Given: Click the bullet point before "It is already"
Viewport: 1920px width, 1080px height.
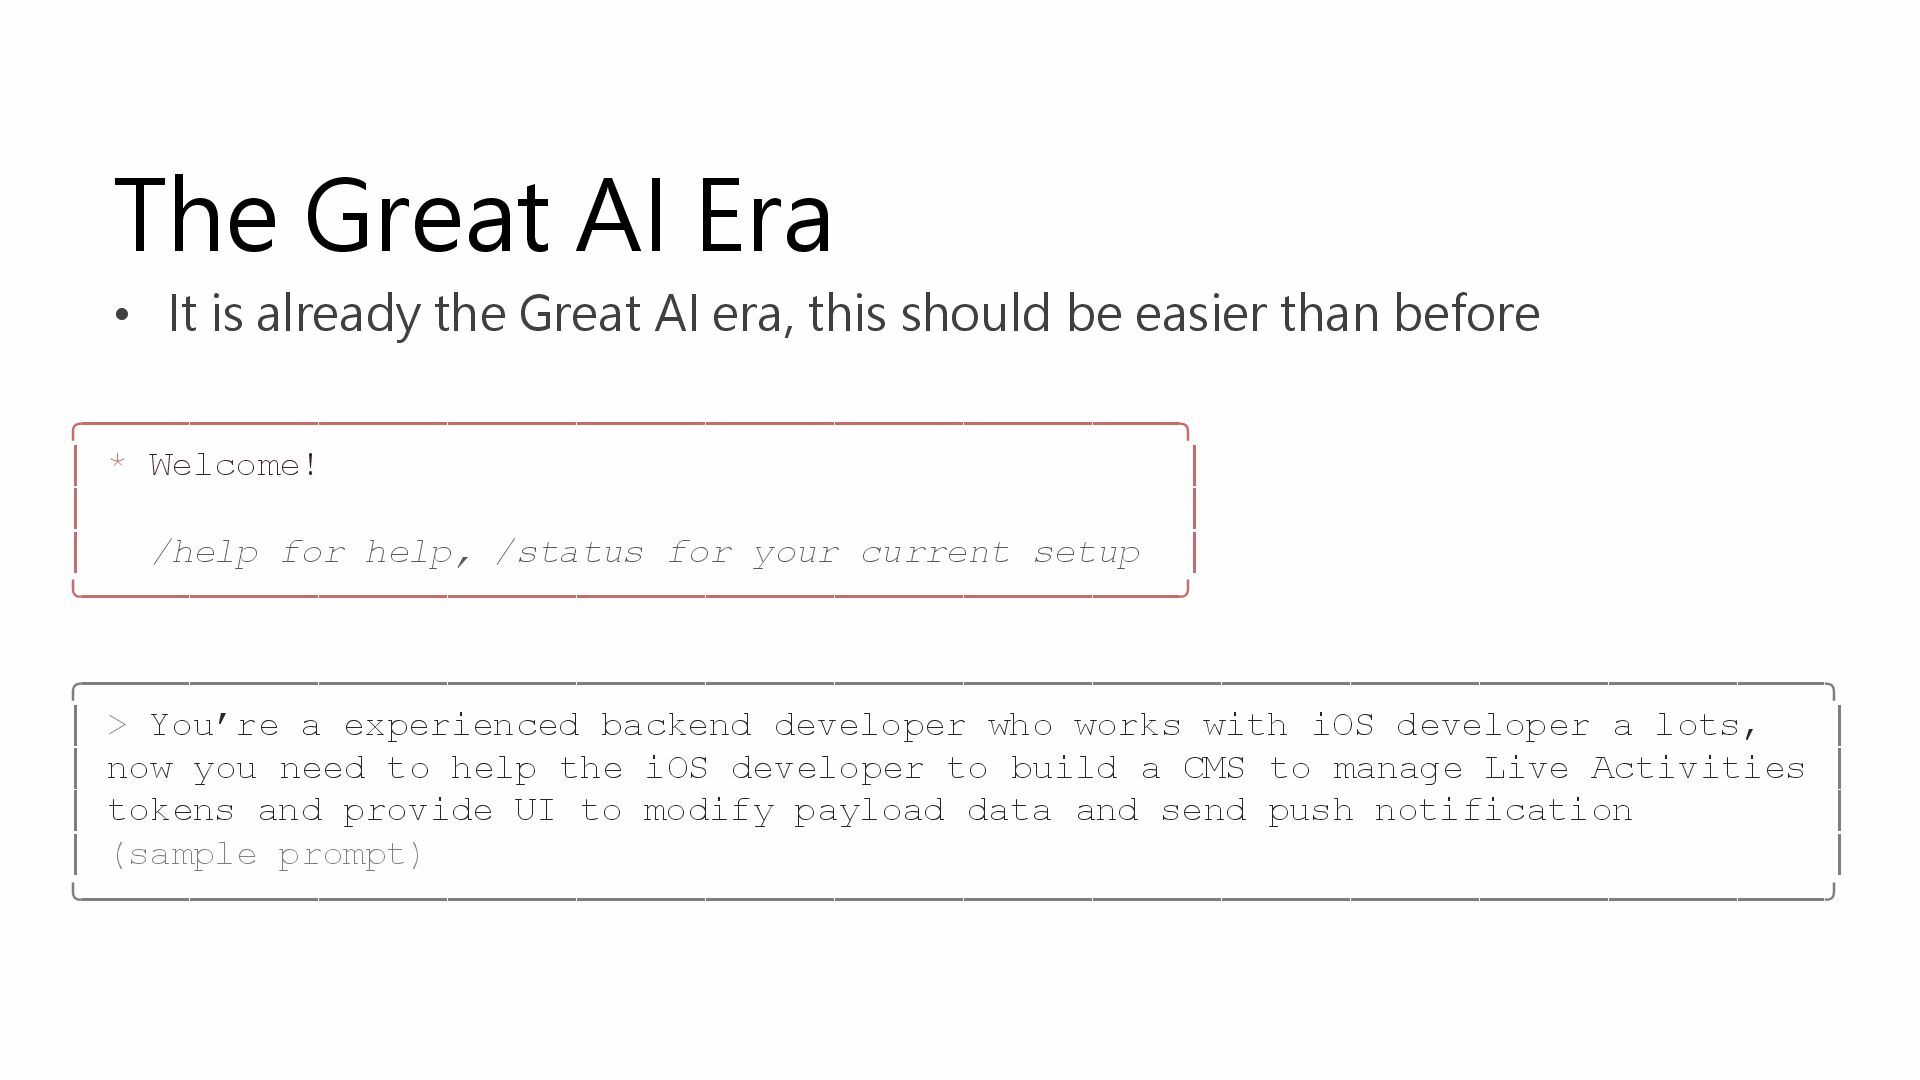Looking at the screenshot, I should pyautogui.click(x=122, y=316).
